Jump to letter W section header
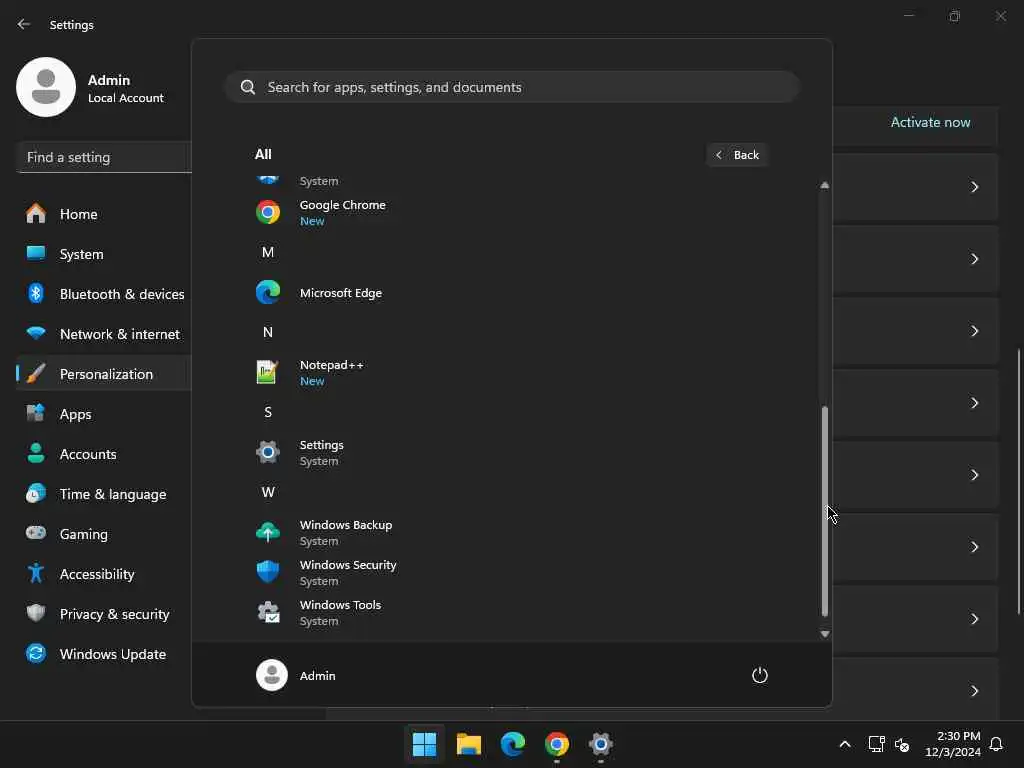The width and height of the screenshot is (1024, 768). (x=268, y=492)
